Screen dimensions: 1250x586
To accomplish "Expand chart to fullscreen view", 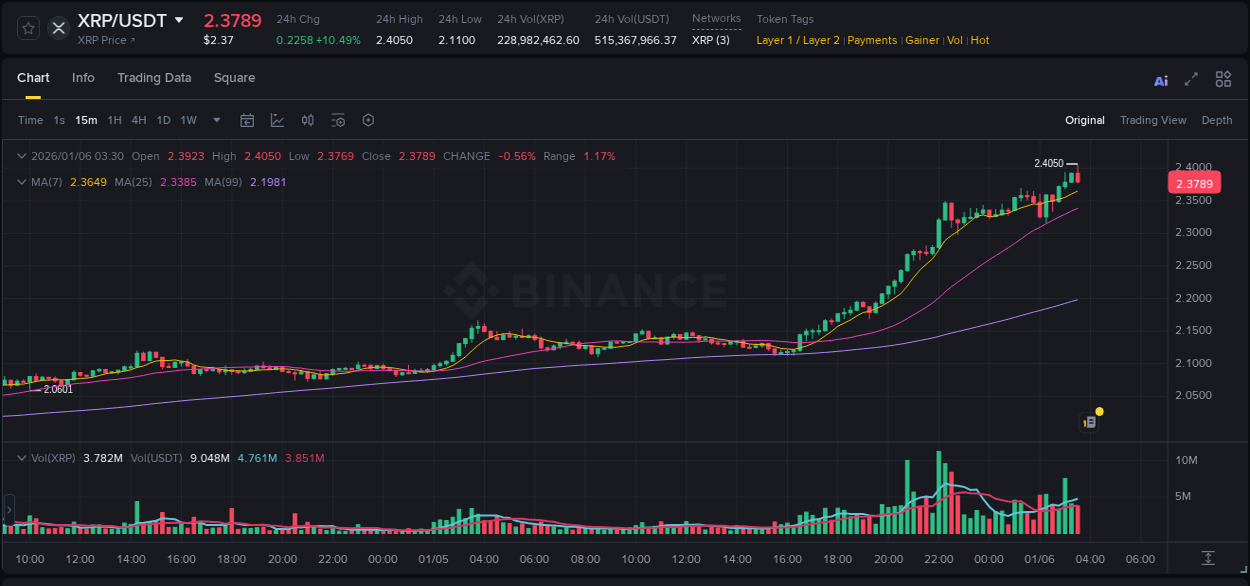I will [1191, 79].
